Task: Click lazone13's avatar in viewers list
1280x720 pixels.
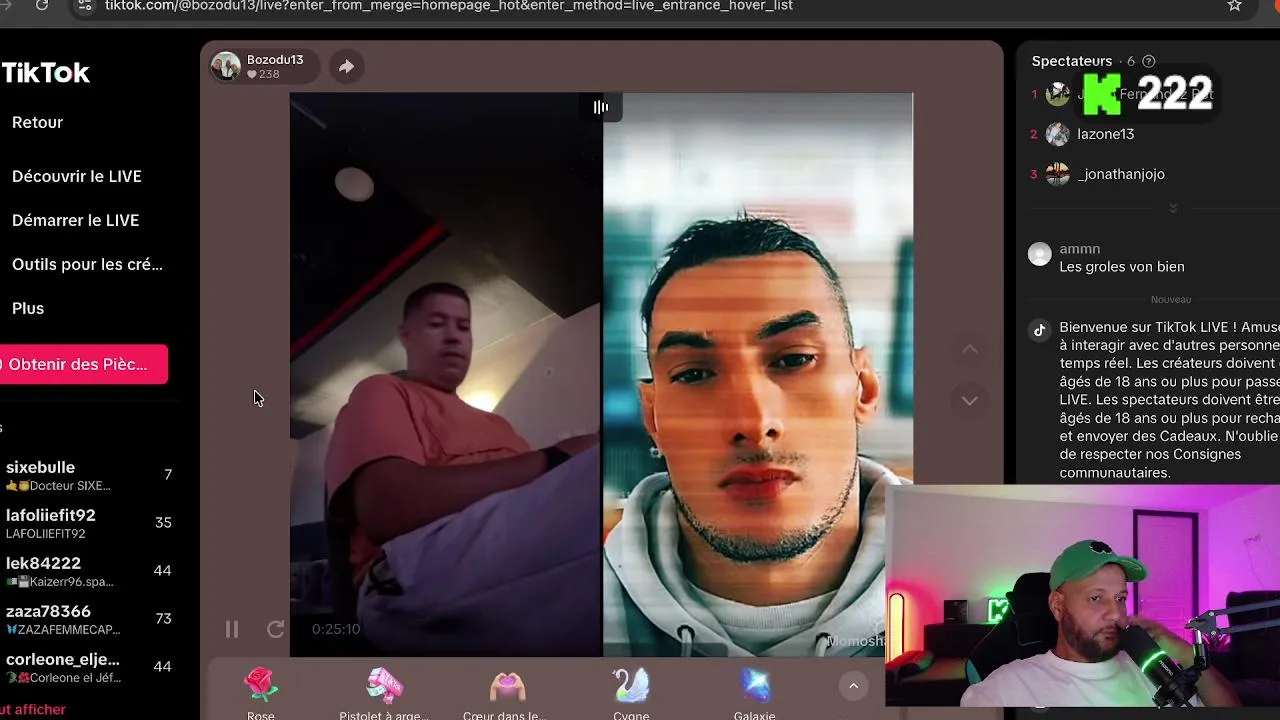Action: (1057, 134)
